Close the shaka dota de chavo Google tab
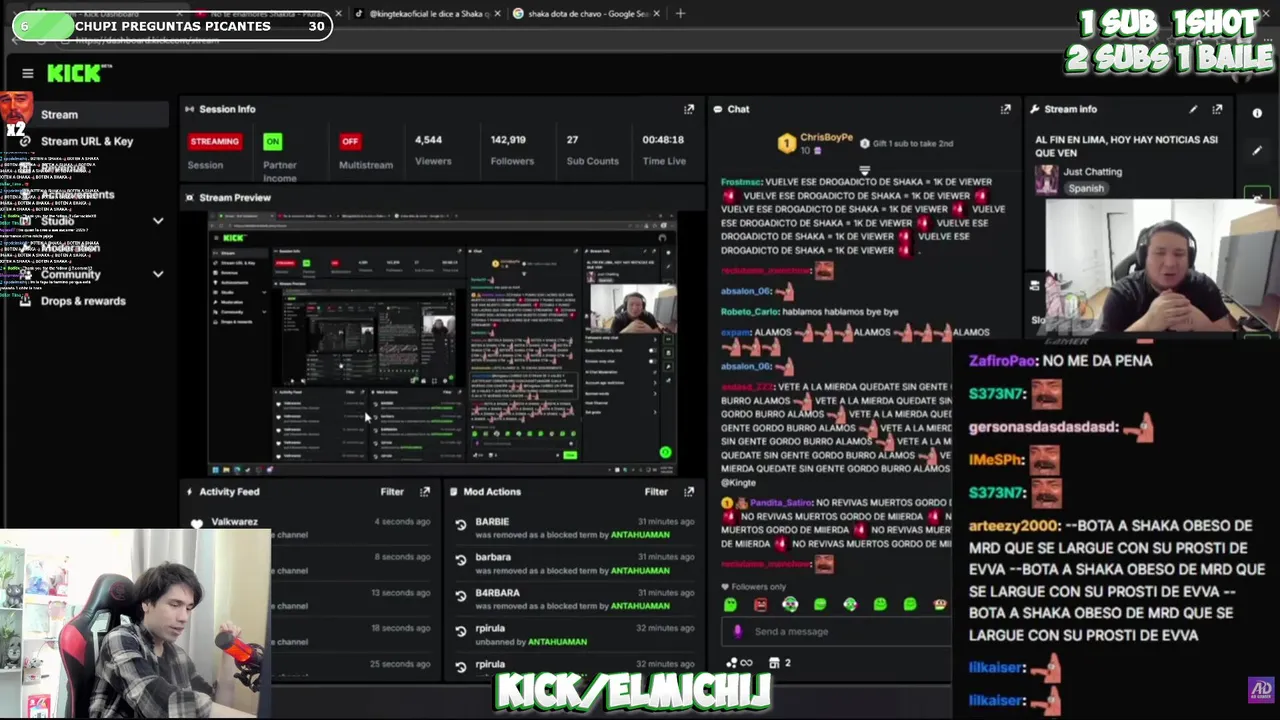1280x720 pixels. (657, 14)
